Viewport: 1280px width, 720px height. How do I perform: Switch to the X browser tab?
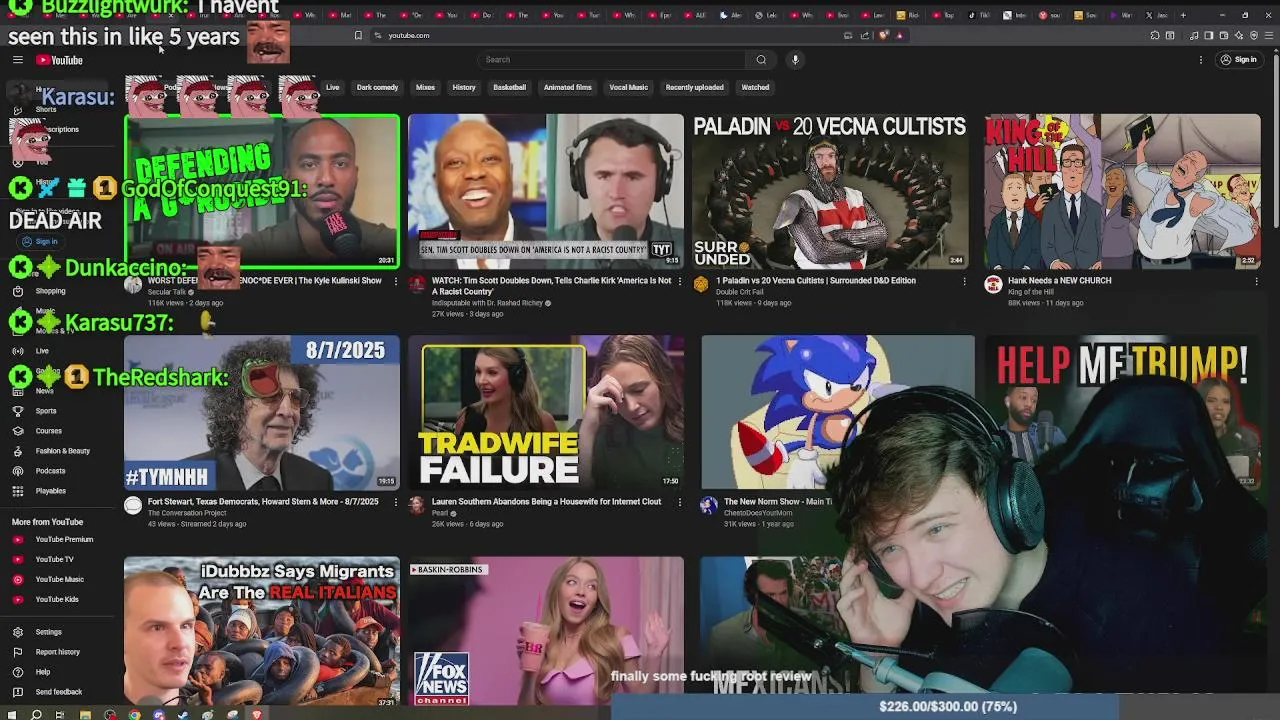pos(1157,15)
